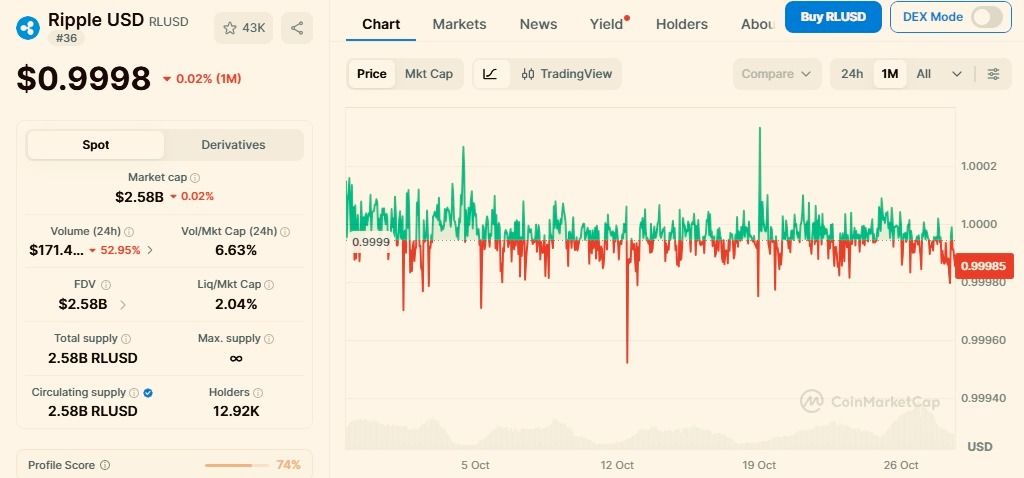Expand more time range options chevron

click(957, 74)
